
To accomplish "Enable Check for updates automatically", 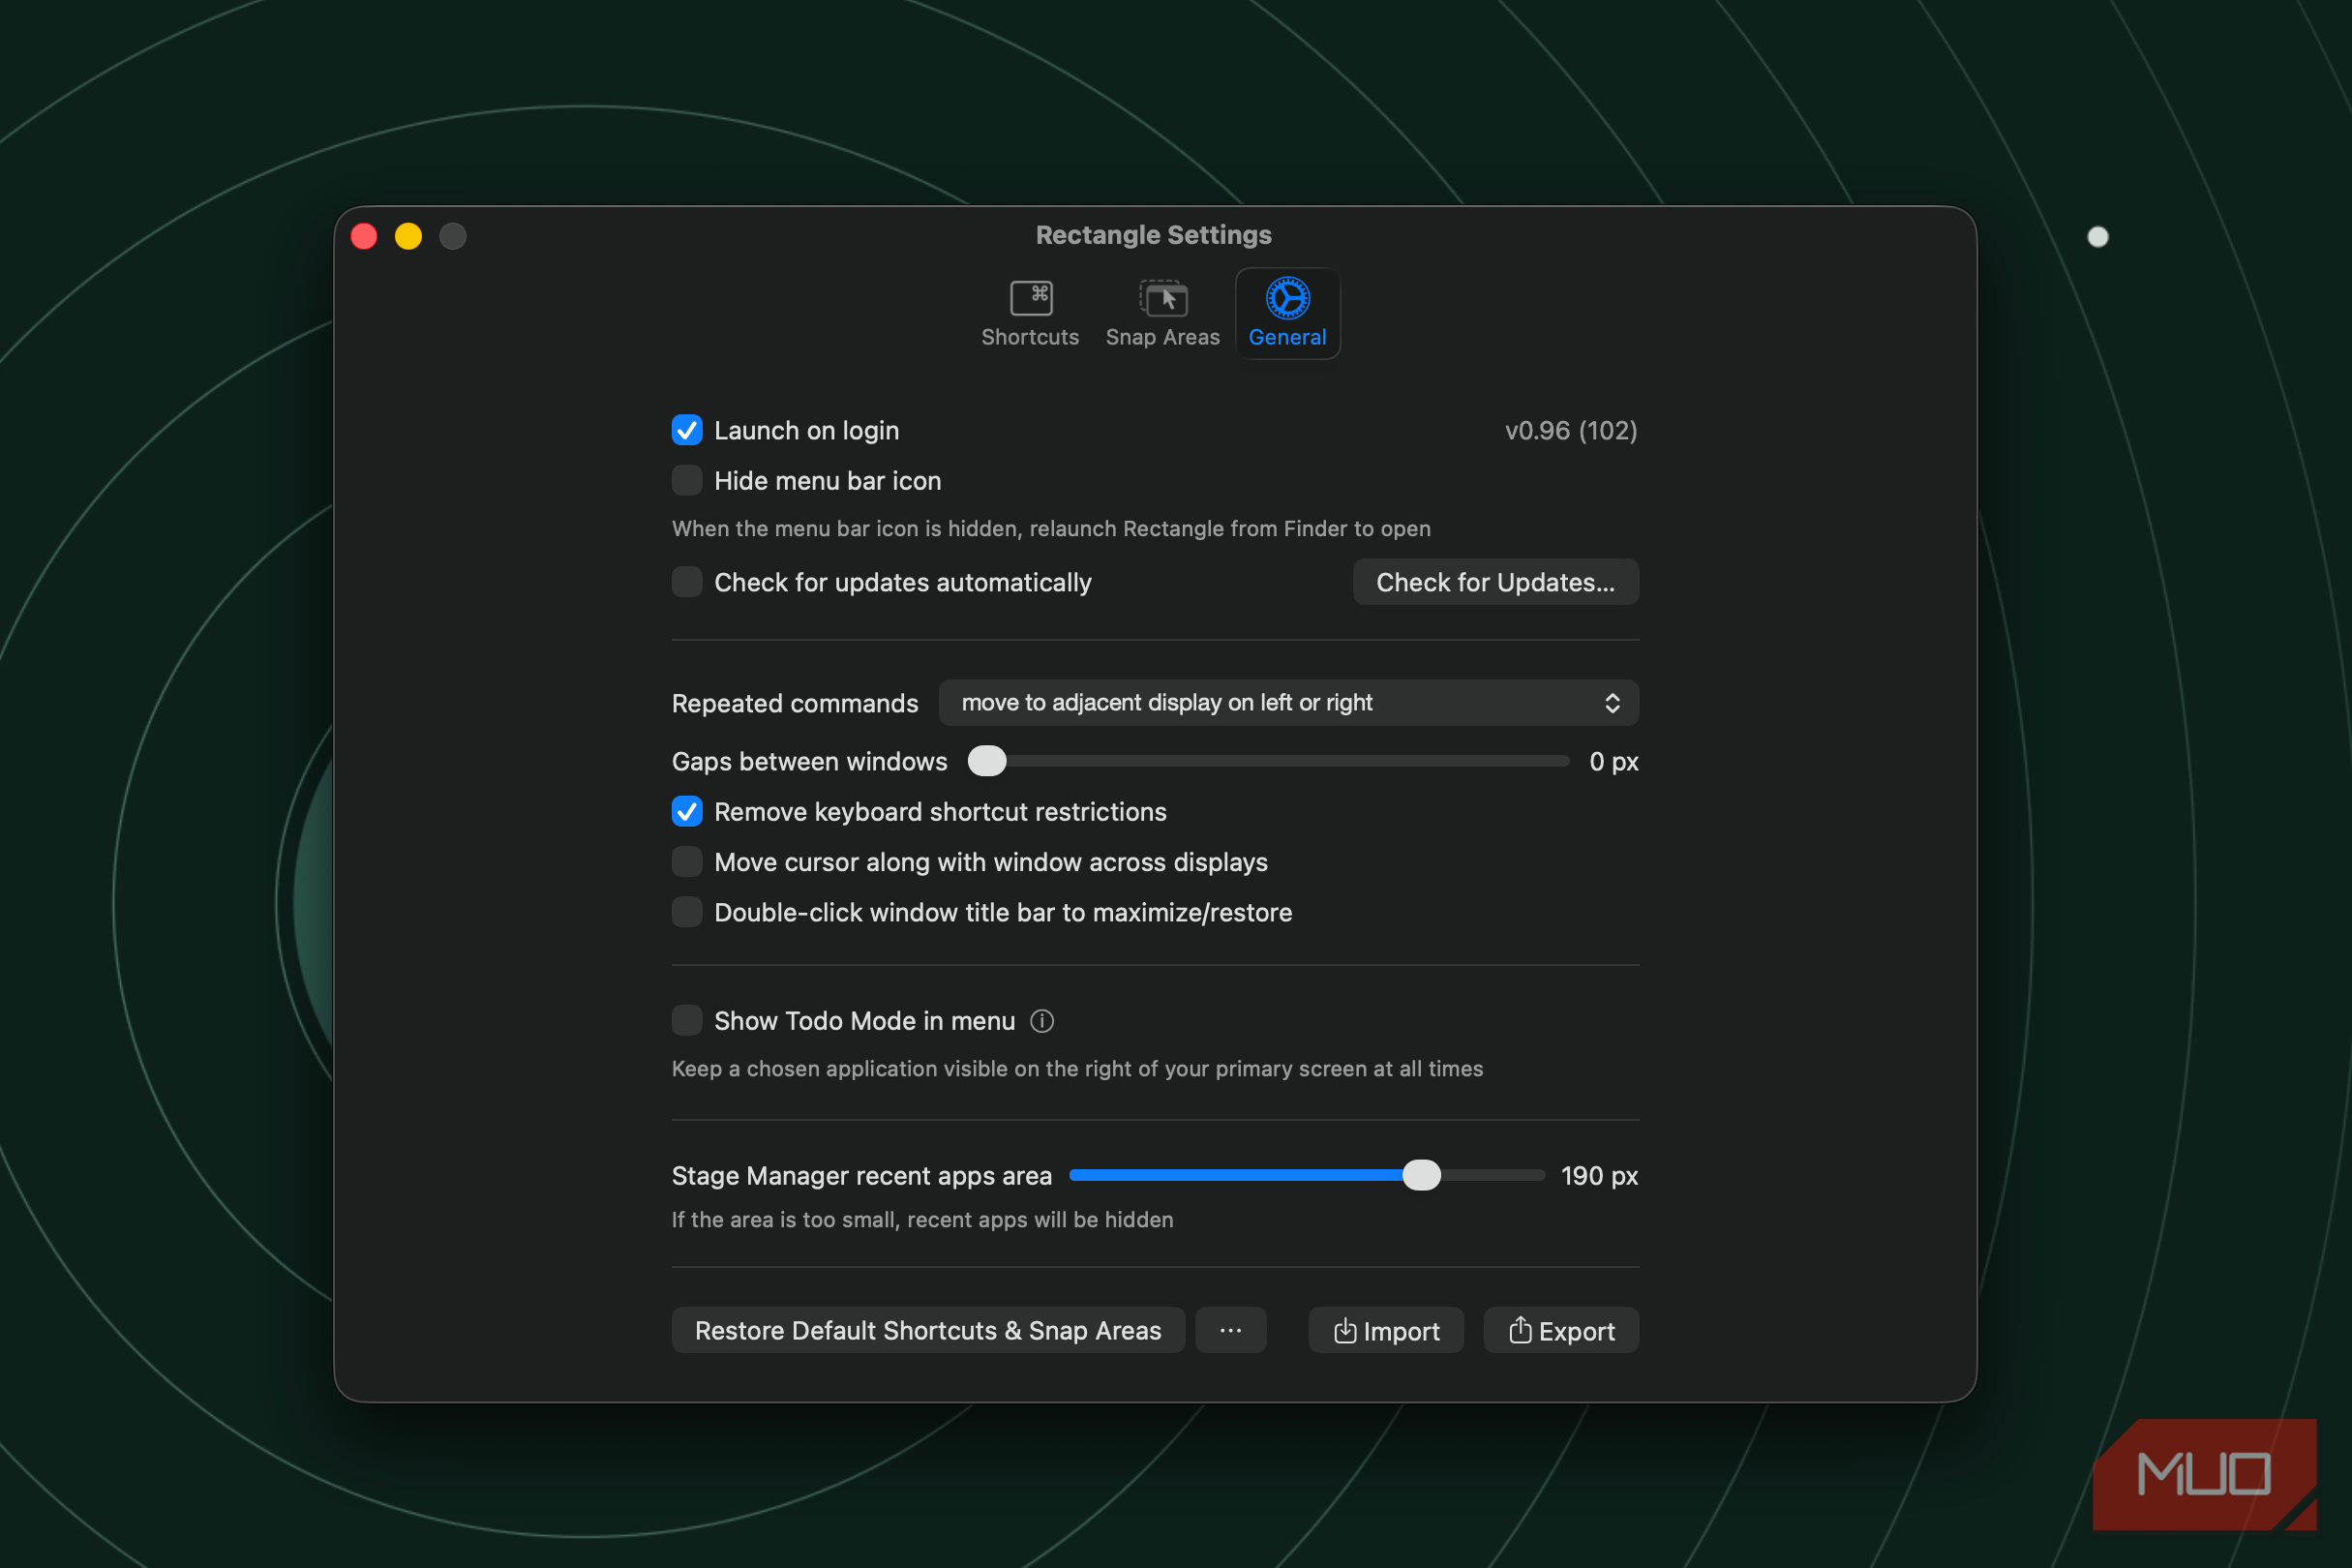I will click(x=686, y=582).
